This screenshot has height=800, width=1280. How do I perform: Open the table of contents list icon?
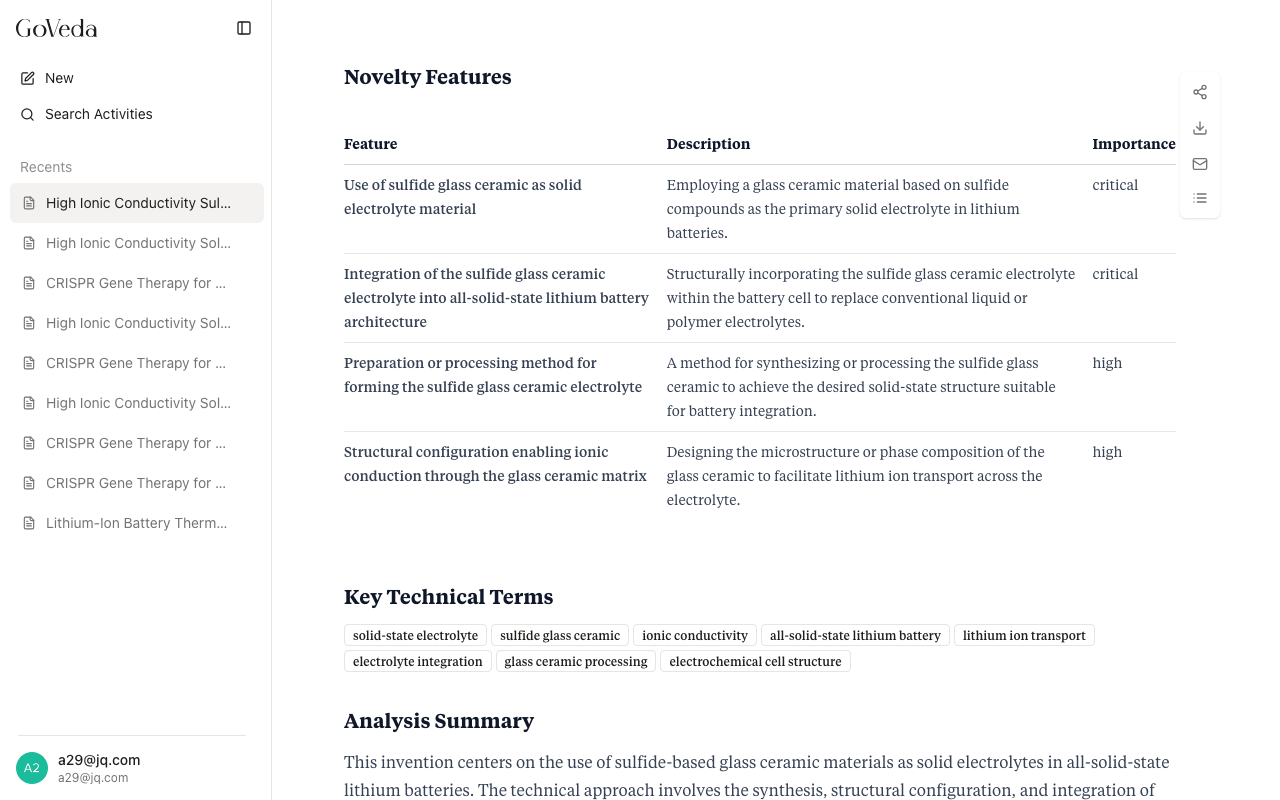1200,198
